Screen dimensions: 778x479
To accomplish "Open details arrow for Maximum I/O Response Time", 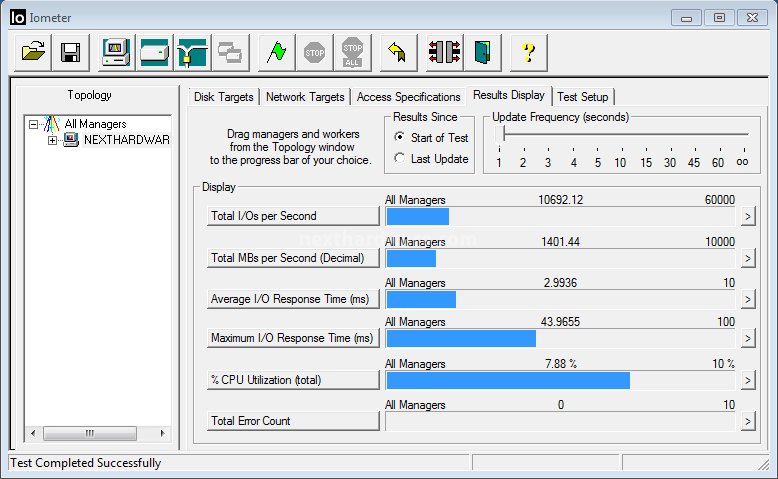I will [x=748, y=339].
